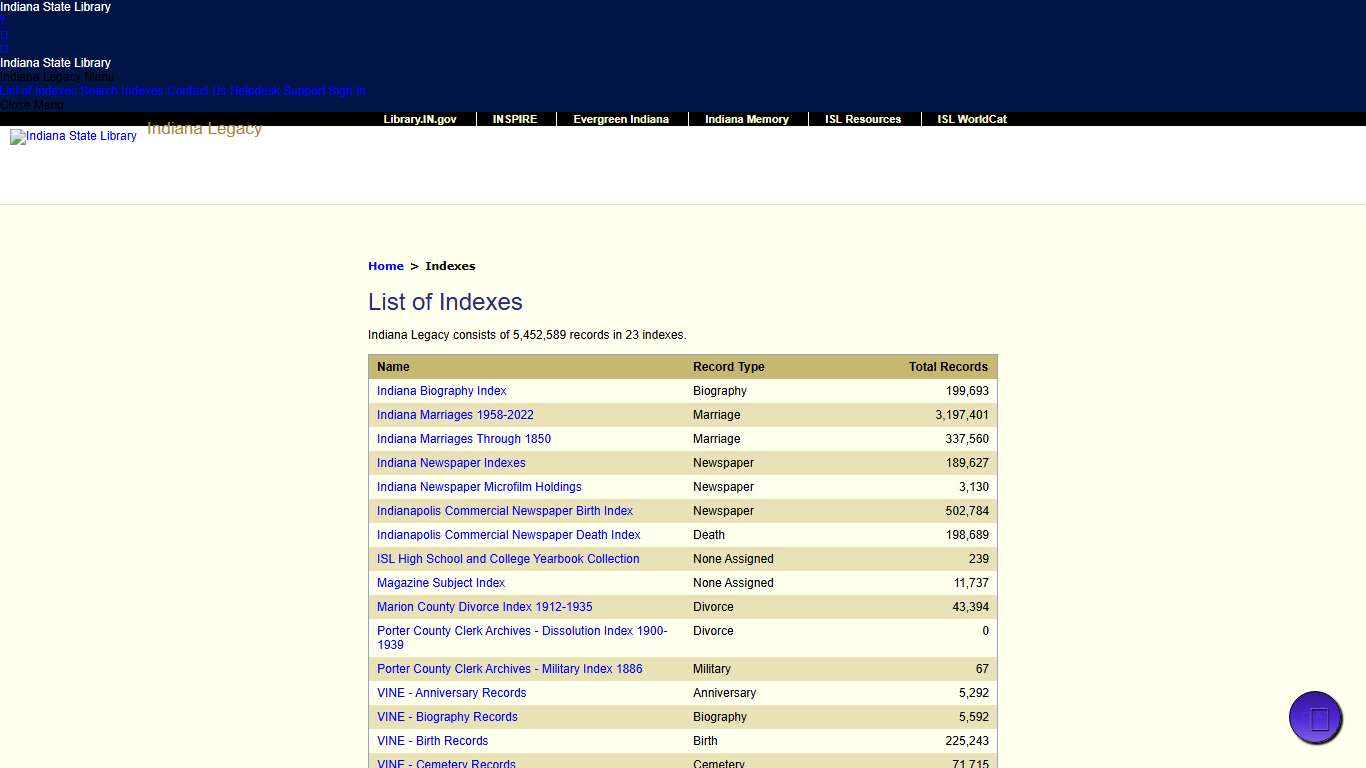Visit ISL WorldCat from top bar

click(971, 119)
